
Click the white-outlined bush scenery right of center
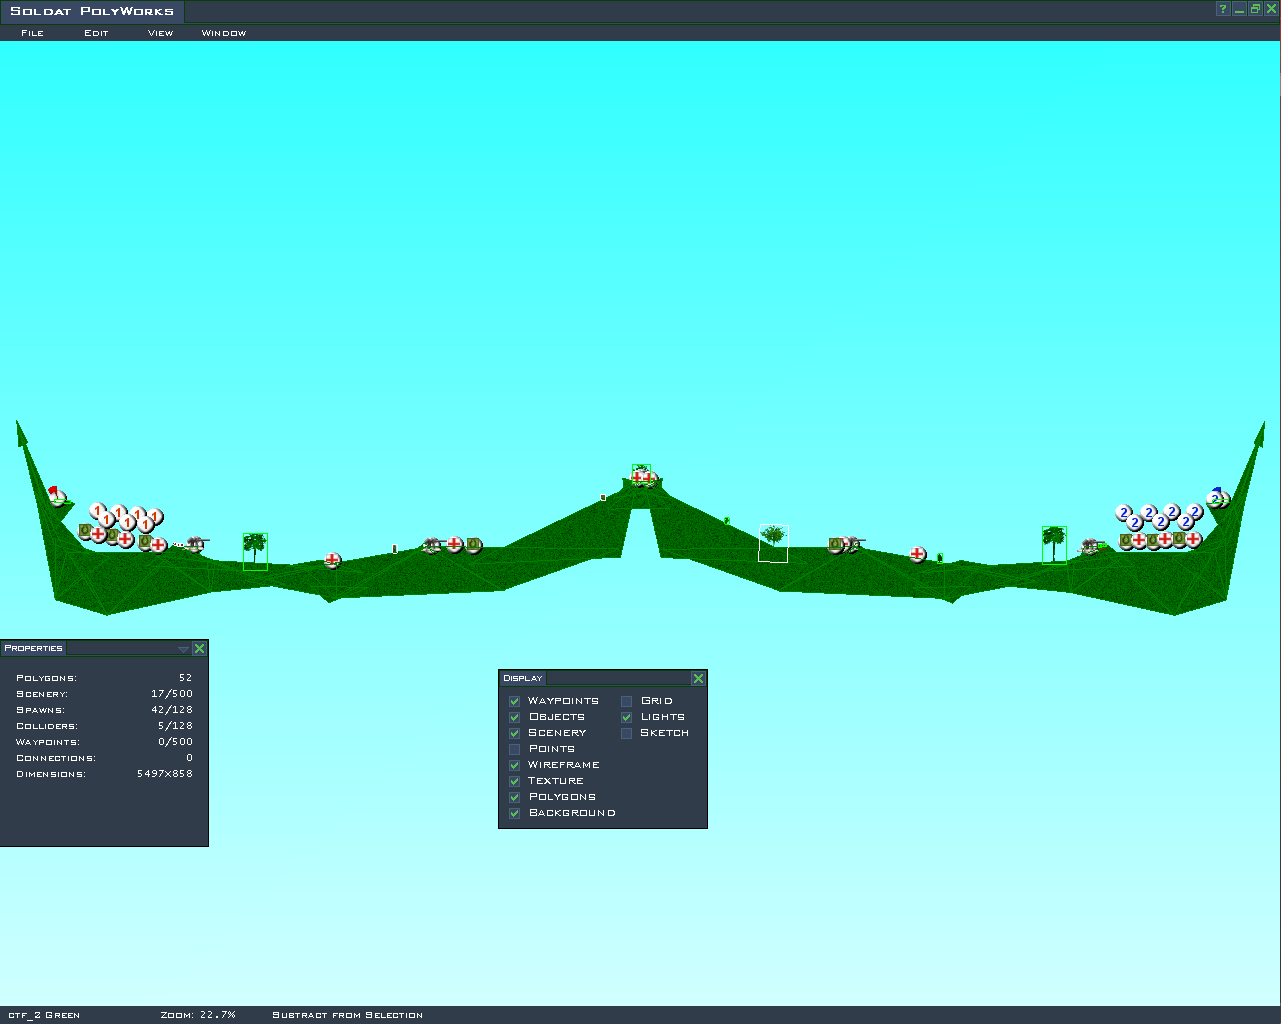[773, 543]
